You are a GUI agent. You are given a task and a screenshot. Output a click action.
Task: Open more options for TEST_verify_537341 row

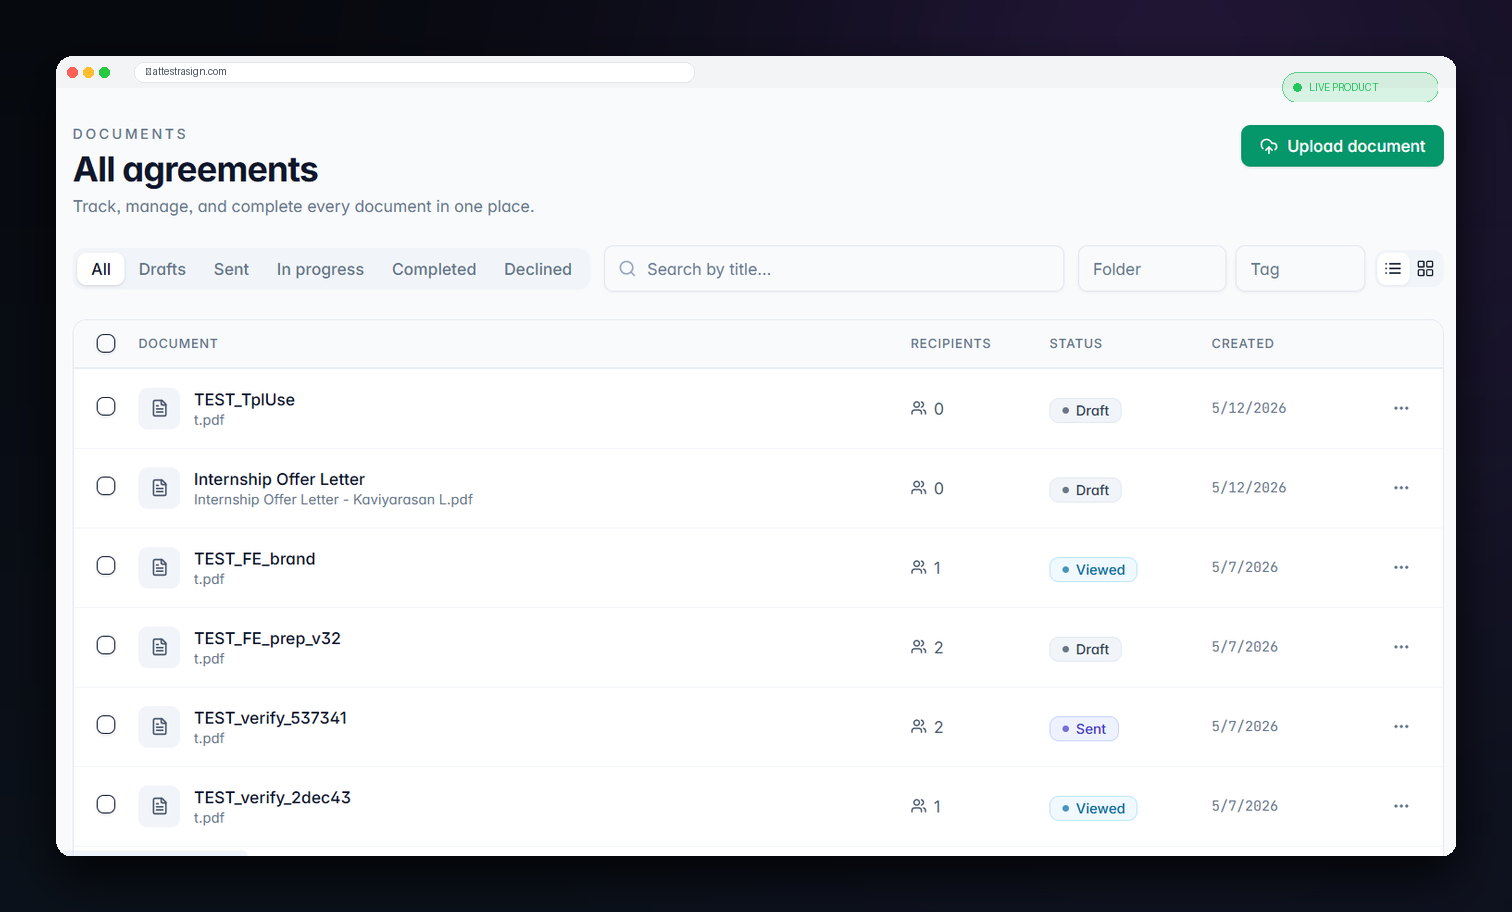click(1401, 726)
